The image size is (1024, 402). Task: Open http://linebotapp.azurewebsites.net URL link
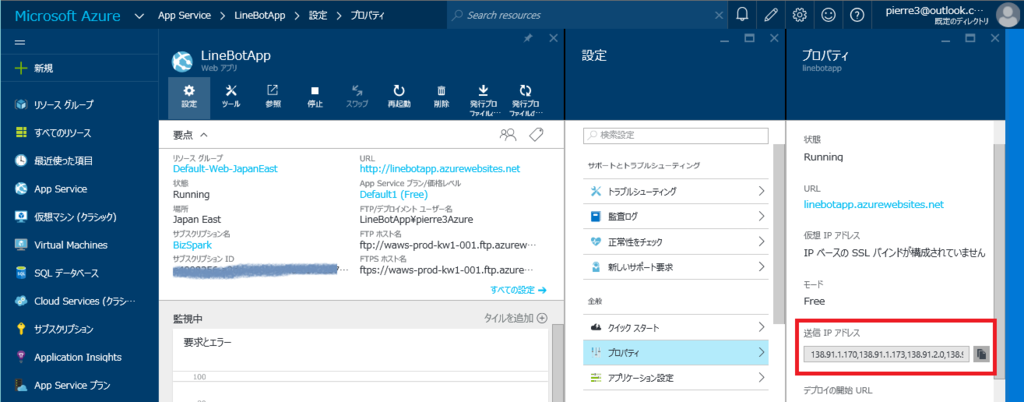tap(440, 168)
